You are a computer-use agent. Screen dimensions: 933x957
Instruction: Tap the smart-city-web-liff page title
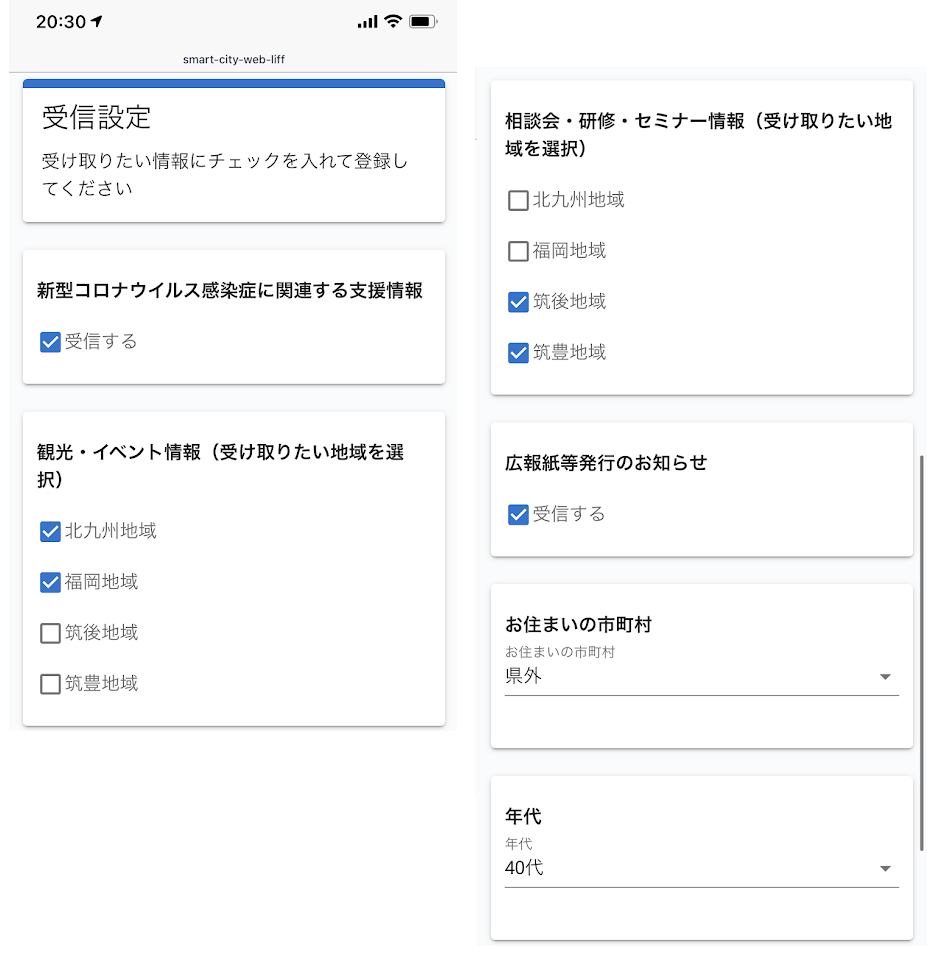point(234,59)
